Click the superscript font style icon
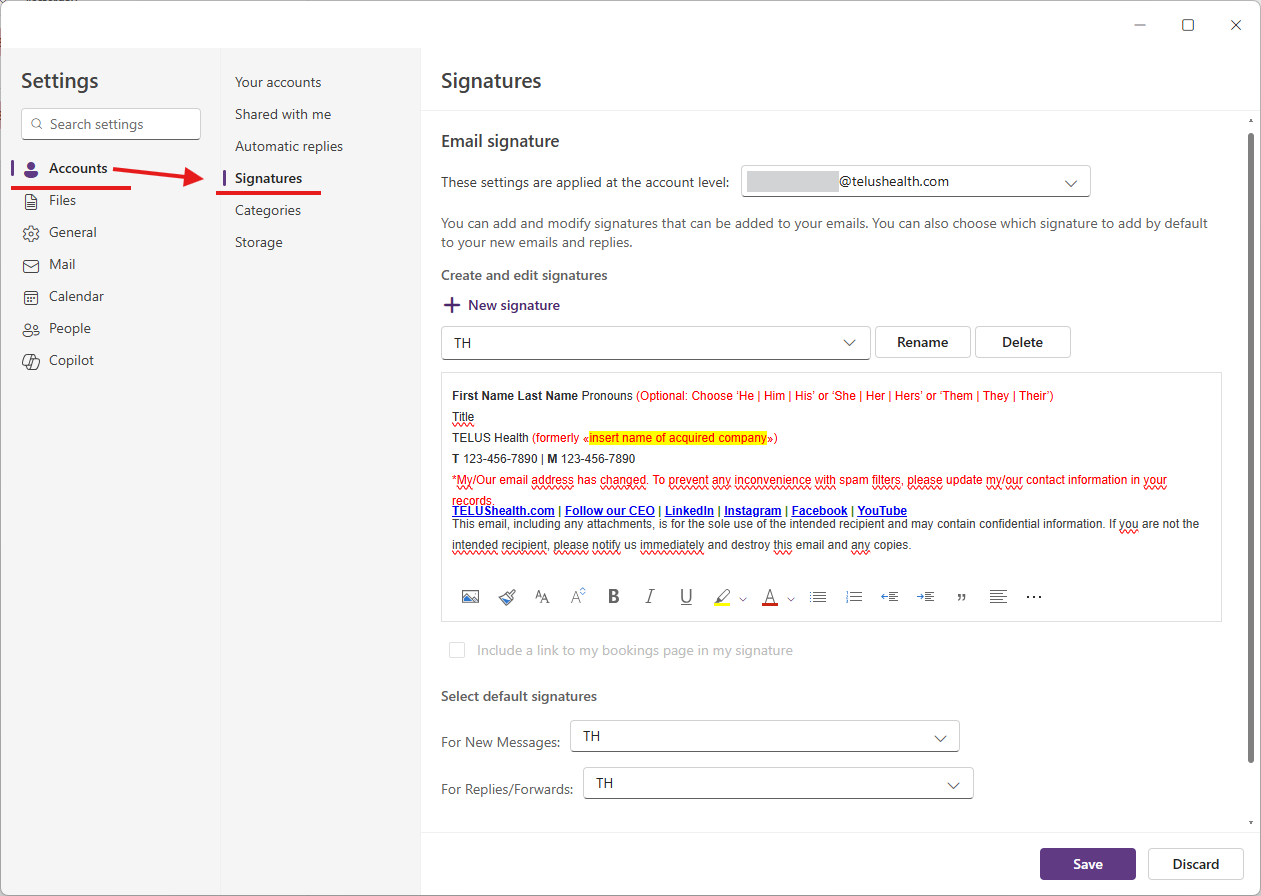Screen dimensions: 1261x896 pos(578,597)
